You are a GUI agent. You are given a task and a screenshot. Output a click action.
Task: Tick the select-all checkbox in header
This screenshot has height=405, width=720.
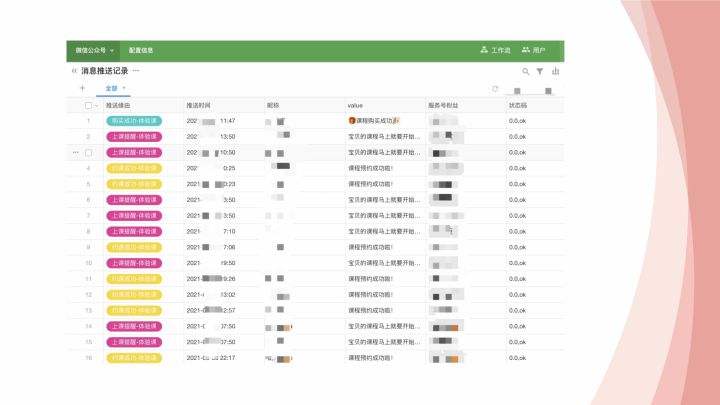click(88, 105)
